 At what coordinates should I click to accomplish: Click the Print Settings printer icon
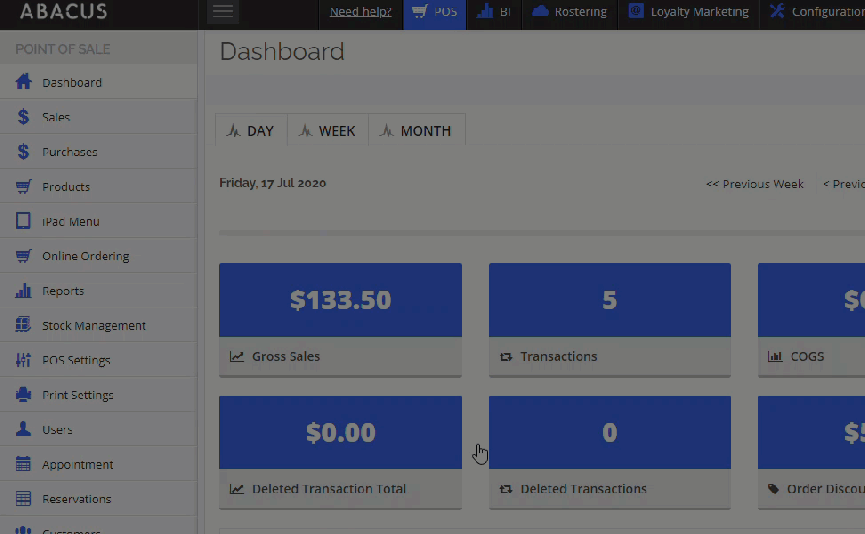coord(23,395)
